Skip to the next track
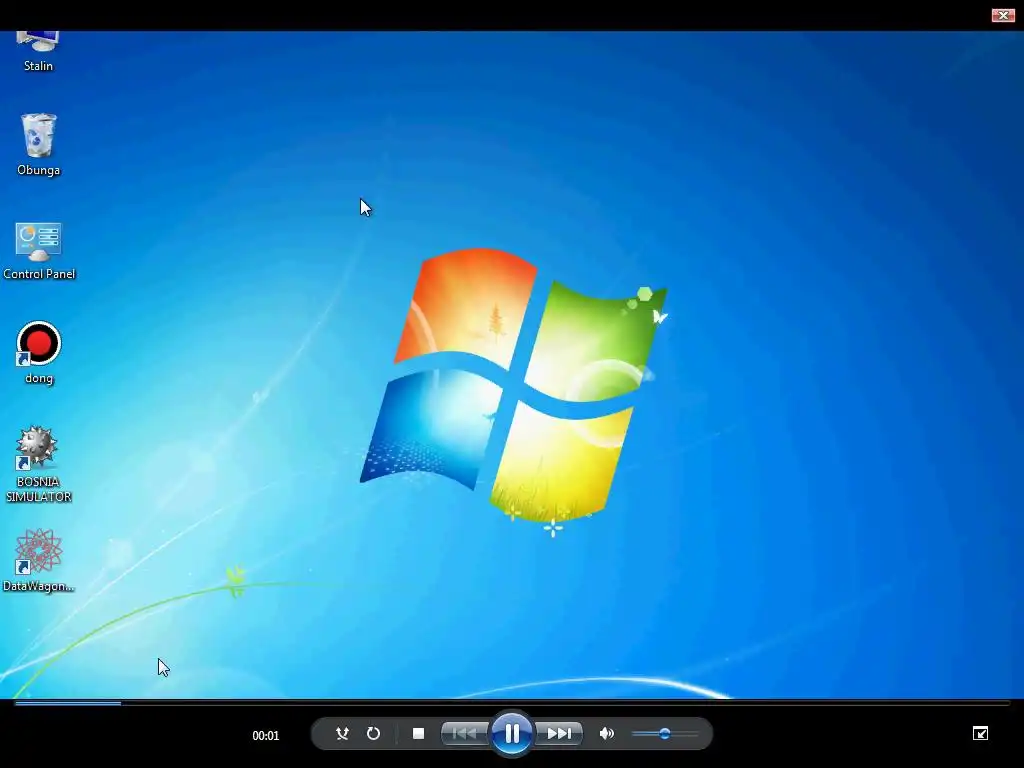The height and width of the screenshot is (768, 1024). coord(559,733)
